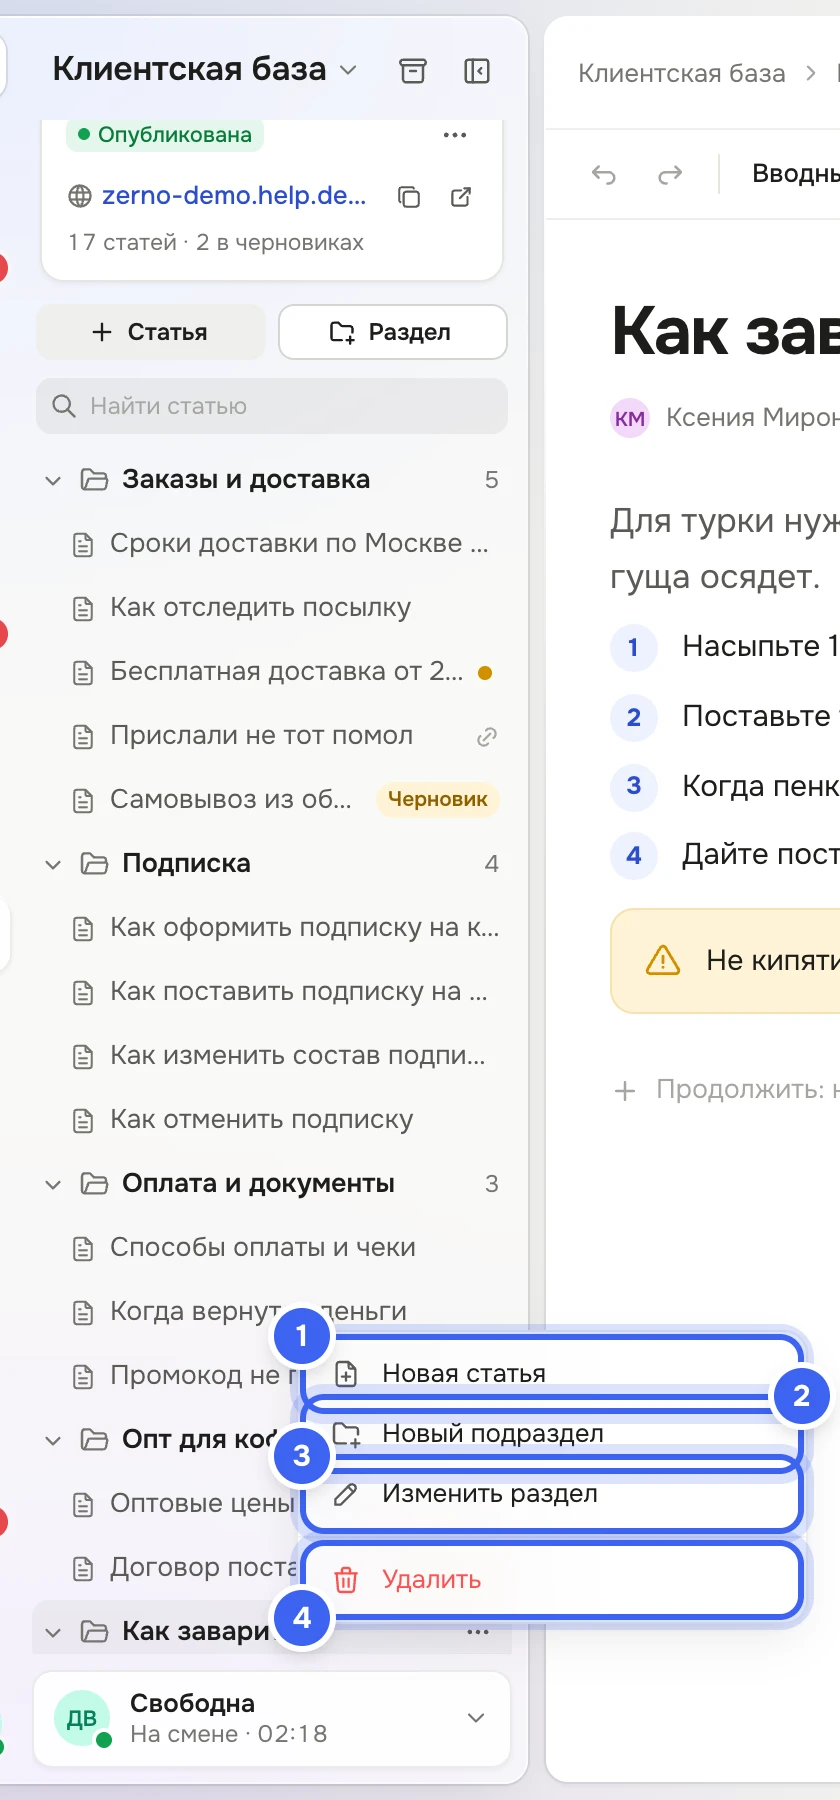The image size is (840, 1800).
Task: Click the ДВ agent avatar
Action: [x=82, y=1718]
